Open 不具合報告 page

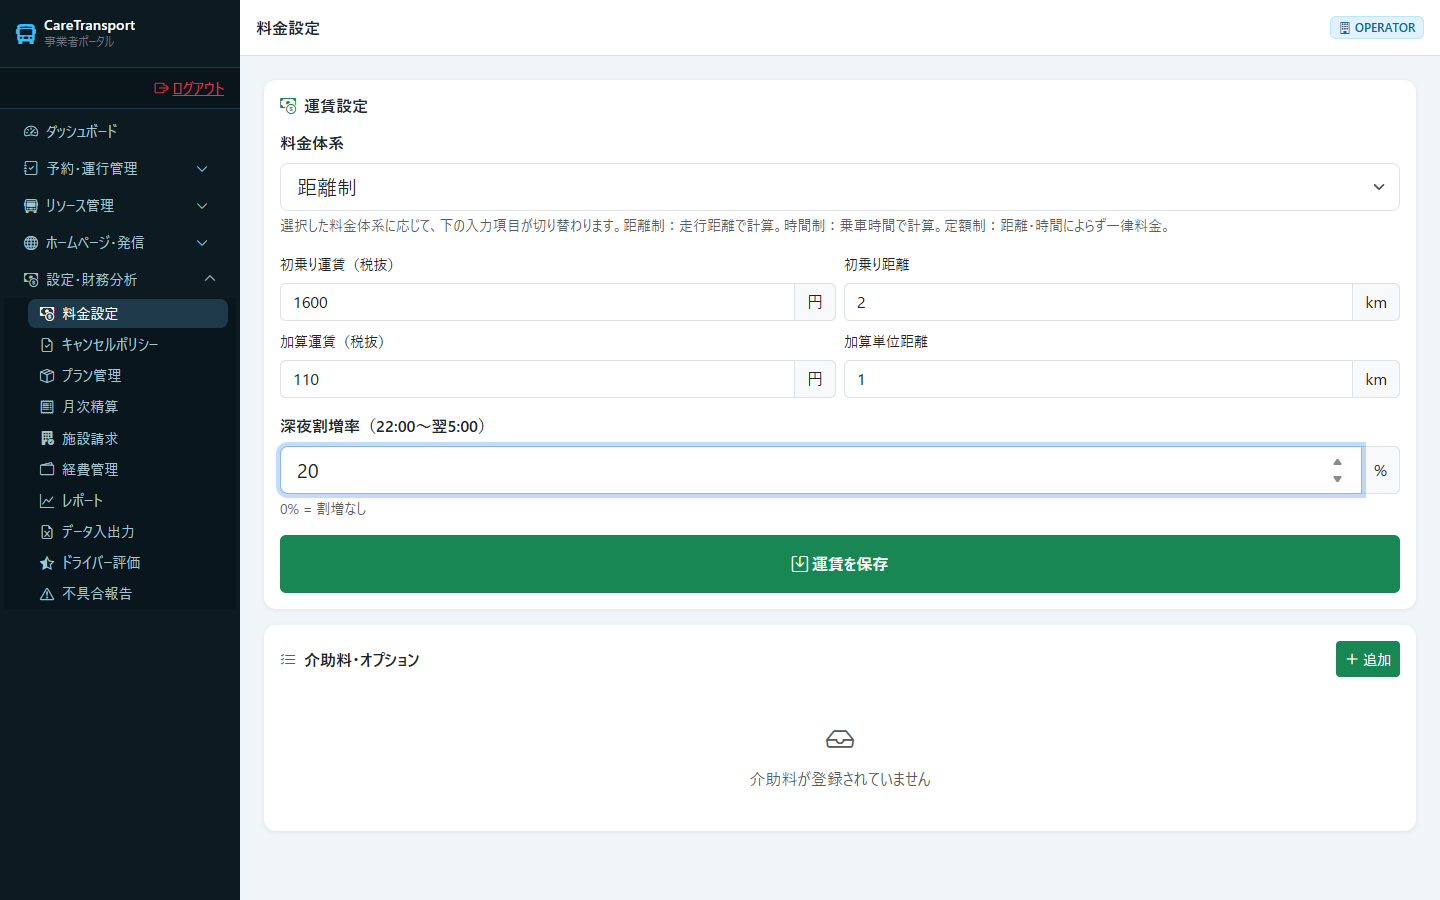point(128,594)
